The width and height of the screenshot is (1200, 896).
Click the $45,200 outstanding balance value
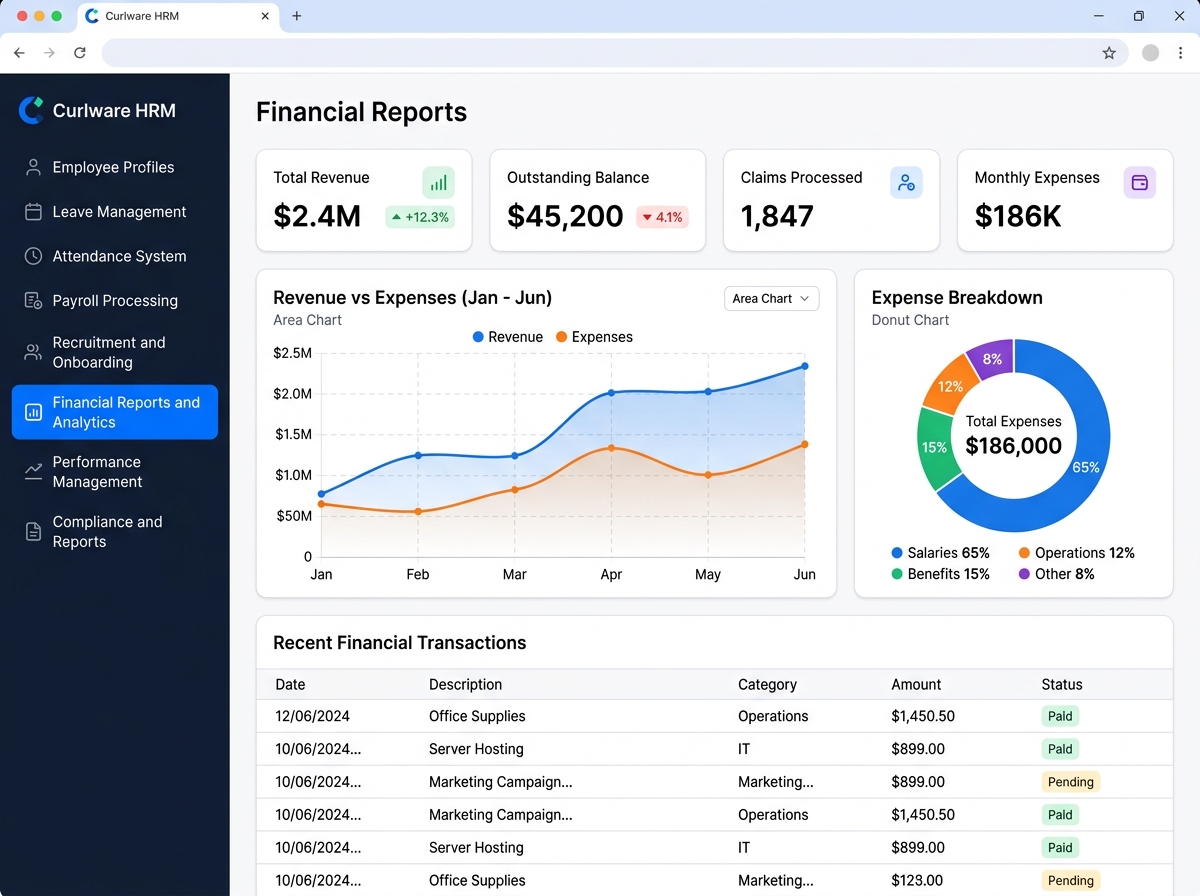coord(565,216)
